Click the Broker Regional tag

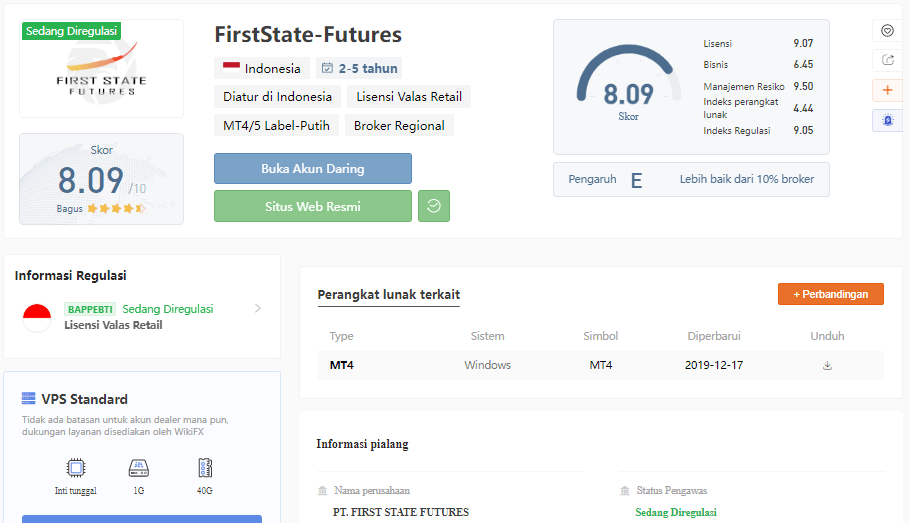click(399, 125)
